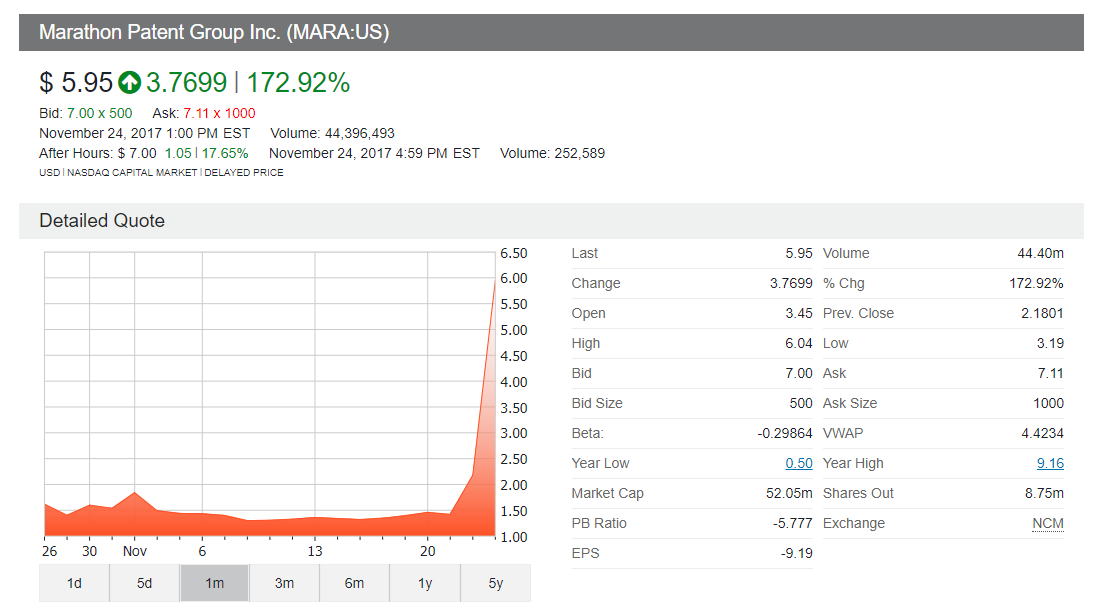The width and height of the screenshot is (1104, 613).
Task: Click the 172.92% header percentage
Action: [298, 82]
